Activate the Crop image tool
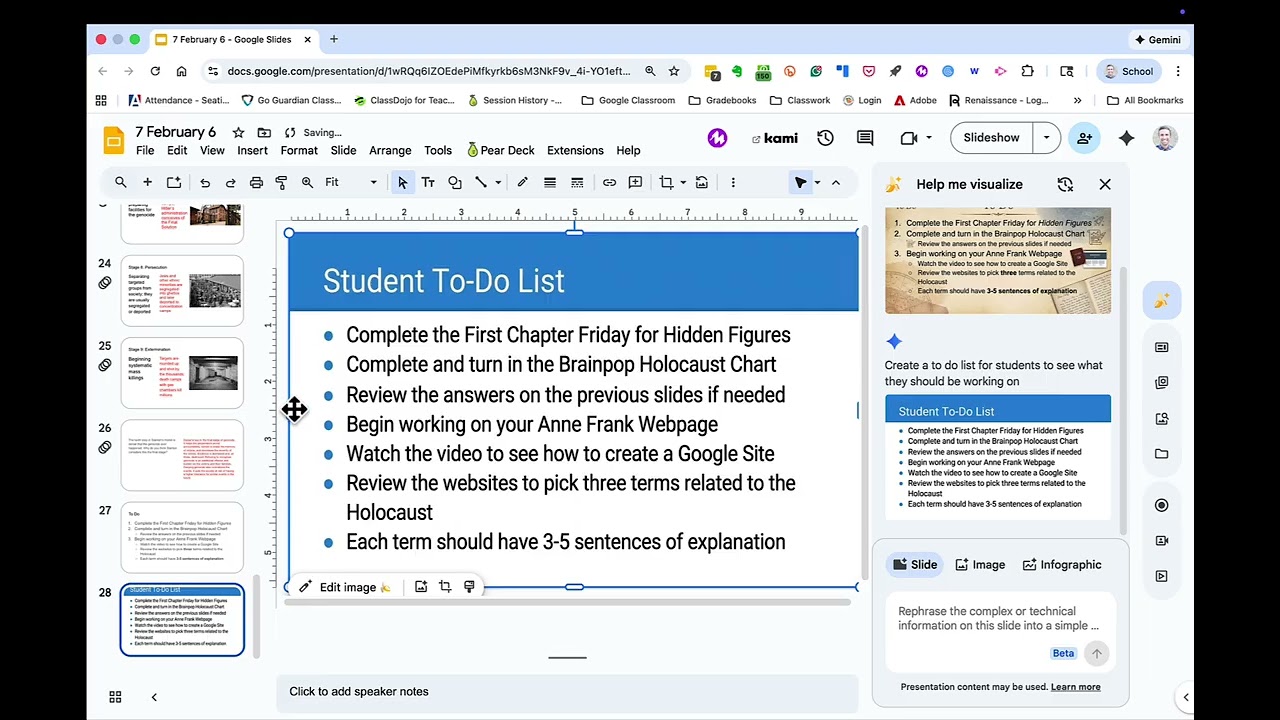This screenshot has width=1280, height=720. tap(666, 182)
